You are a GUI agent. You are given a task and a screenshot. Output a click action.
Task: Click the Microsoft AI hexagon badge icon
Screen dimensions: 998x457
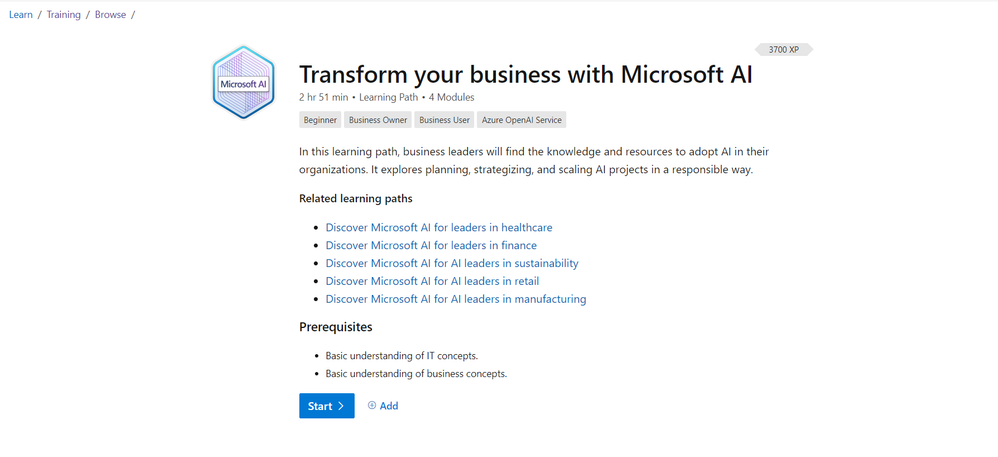243,83
